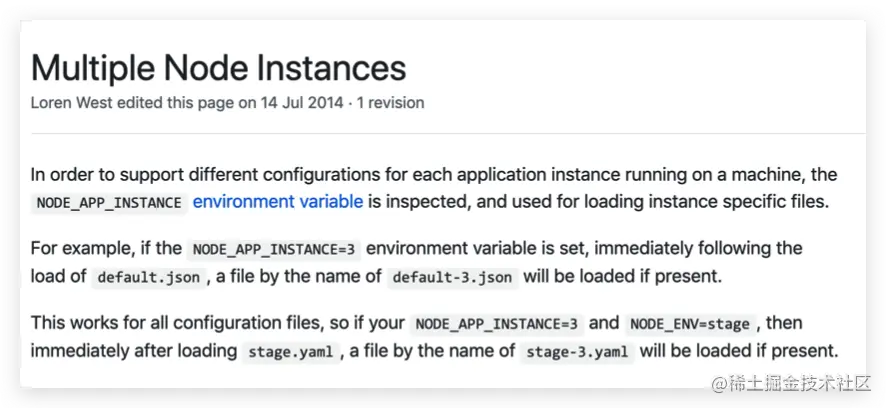Viewport: 886px width, 408px height.
Task: Click the words 'For example' in second paragraph
Action: coord(76,248)
